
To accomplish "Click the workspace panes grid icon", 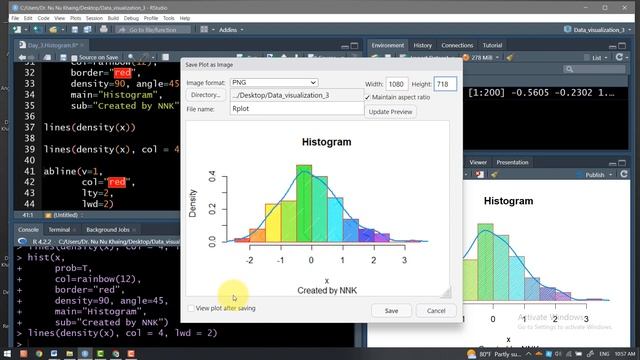I will point(204,29).
